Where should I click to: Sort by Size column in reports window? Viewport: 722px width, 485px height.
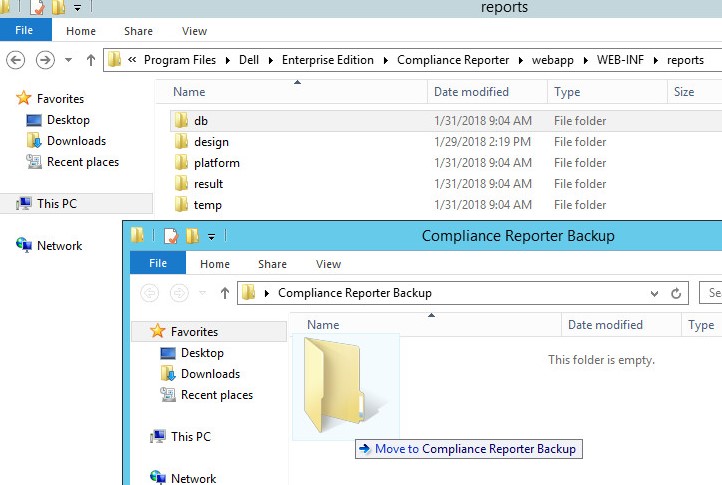(694, 92)
